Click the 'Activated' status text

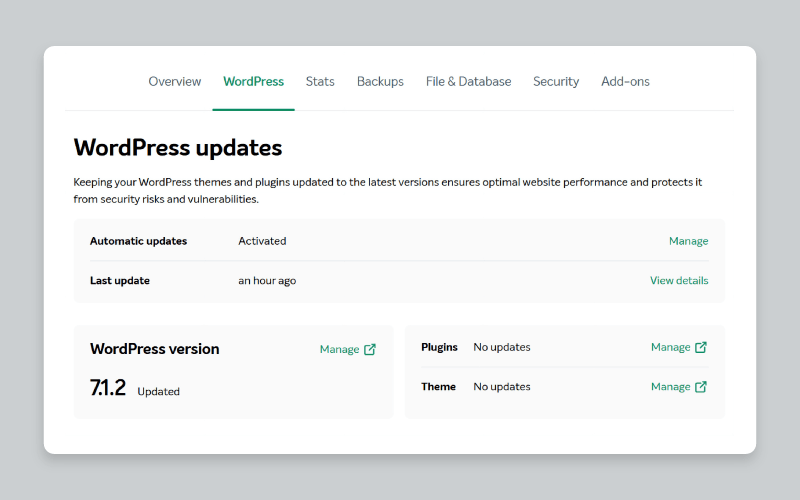262,241
